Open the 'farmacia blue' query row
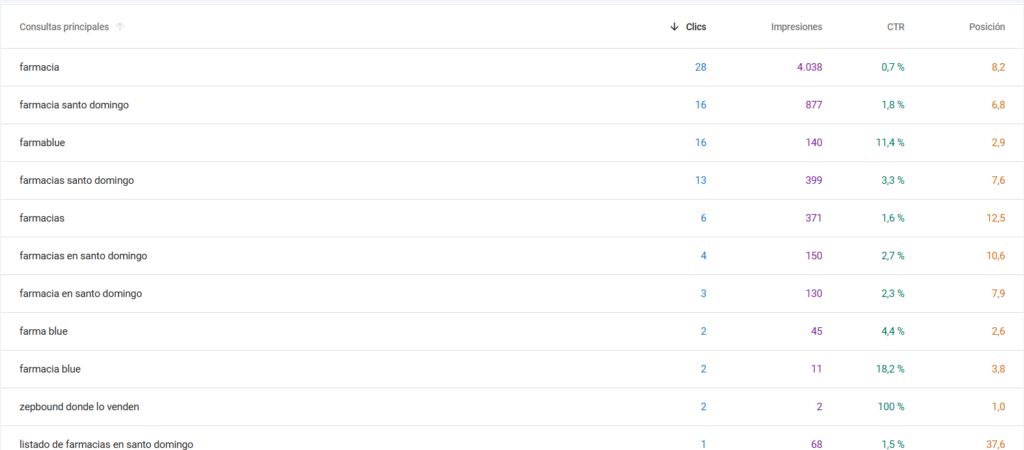The height and width of the screenshot is (450, 1024). [512, 369]
